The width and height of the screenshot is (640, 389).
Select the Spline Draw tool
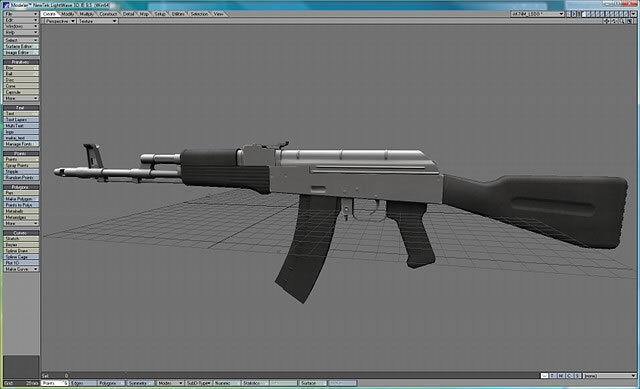tap(21, 251)
